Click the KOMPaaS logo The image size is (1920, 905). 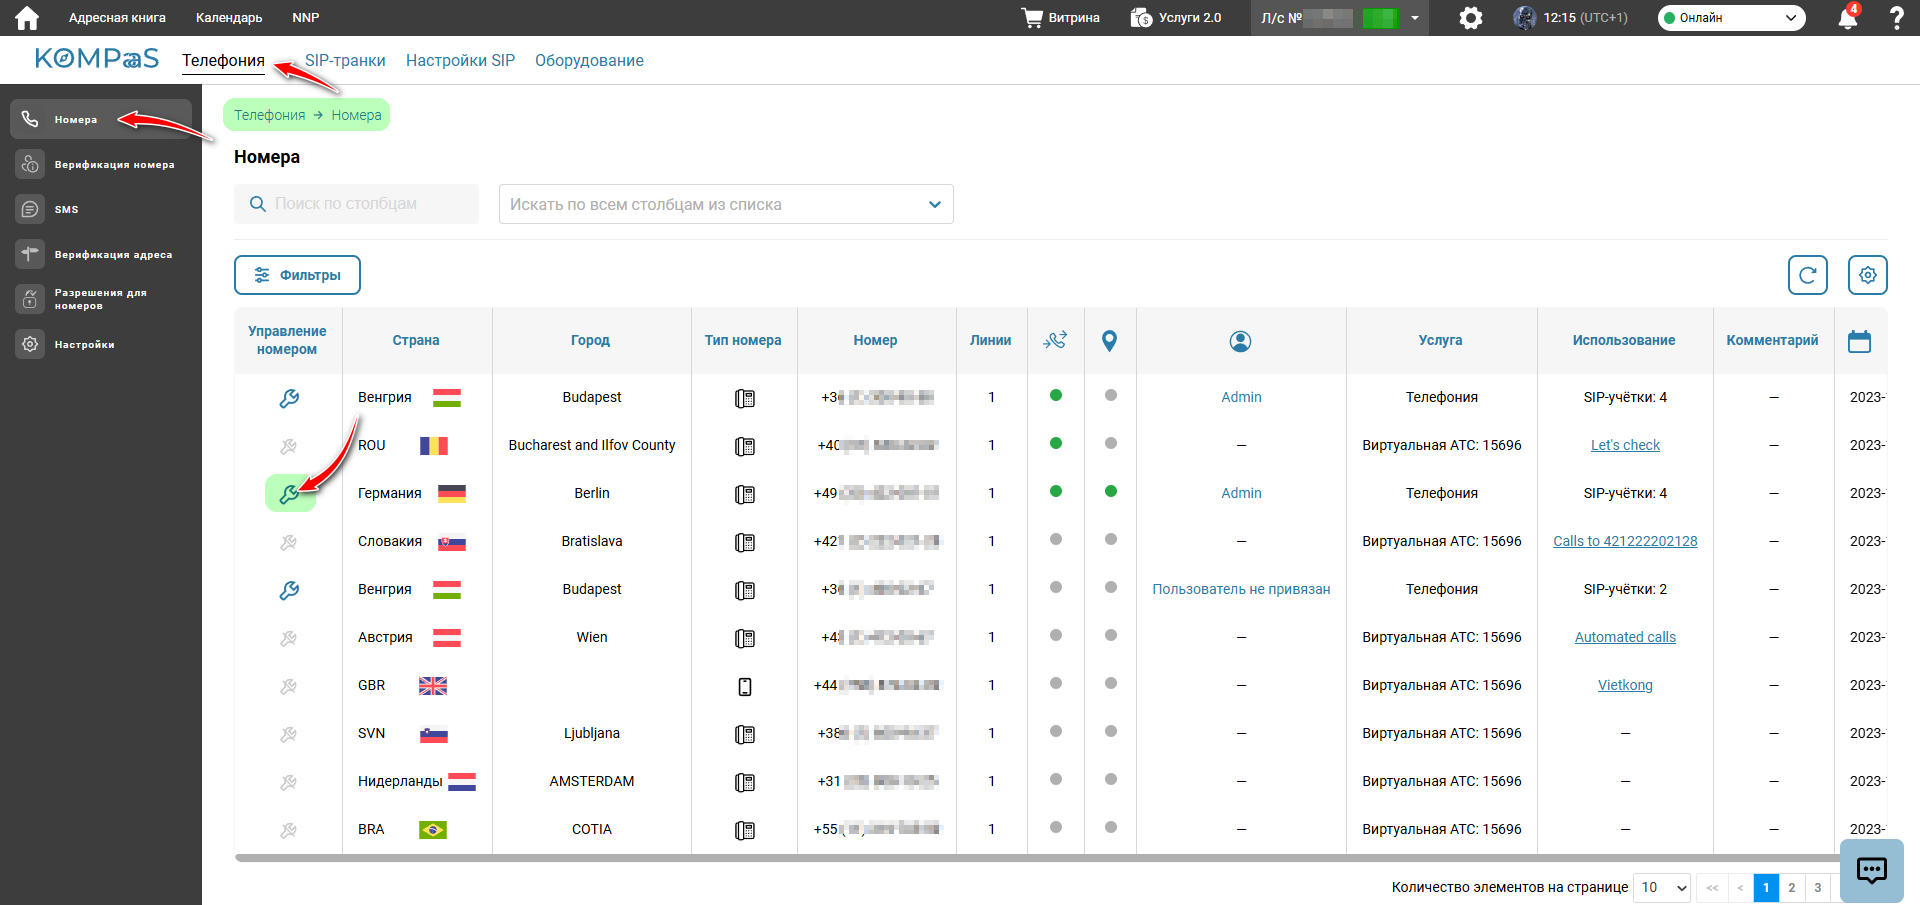click(97, 59)
